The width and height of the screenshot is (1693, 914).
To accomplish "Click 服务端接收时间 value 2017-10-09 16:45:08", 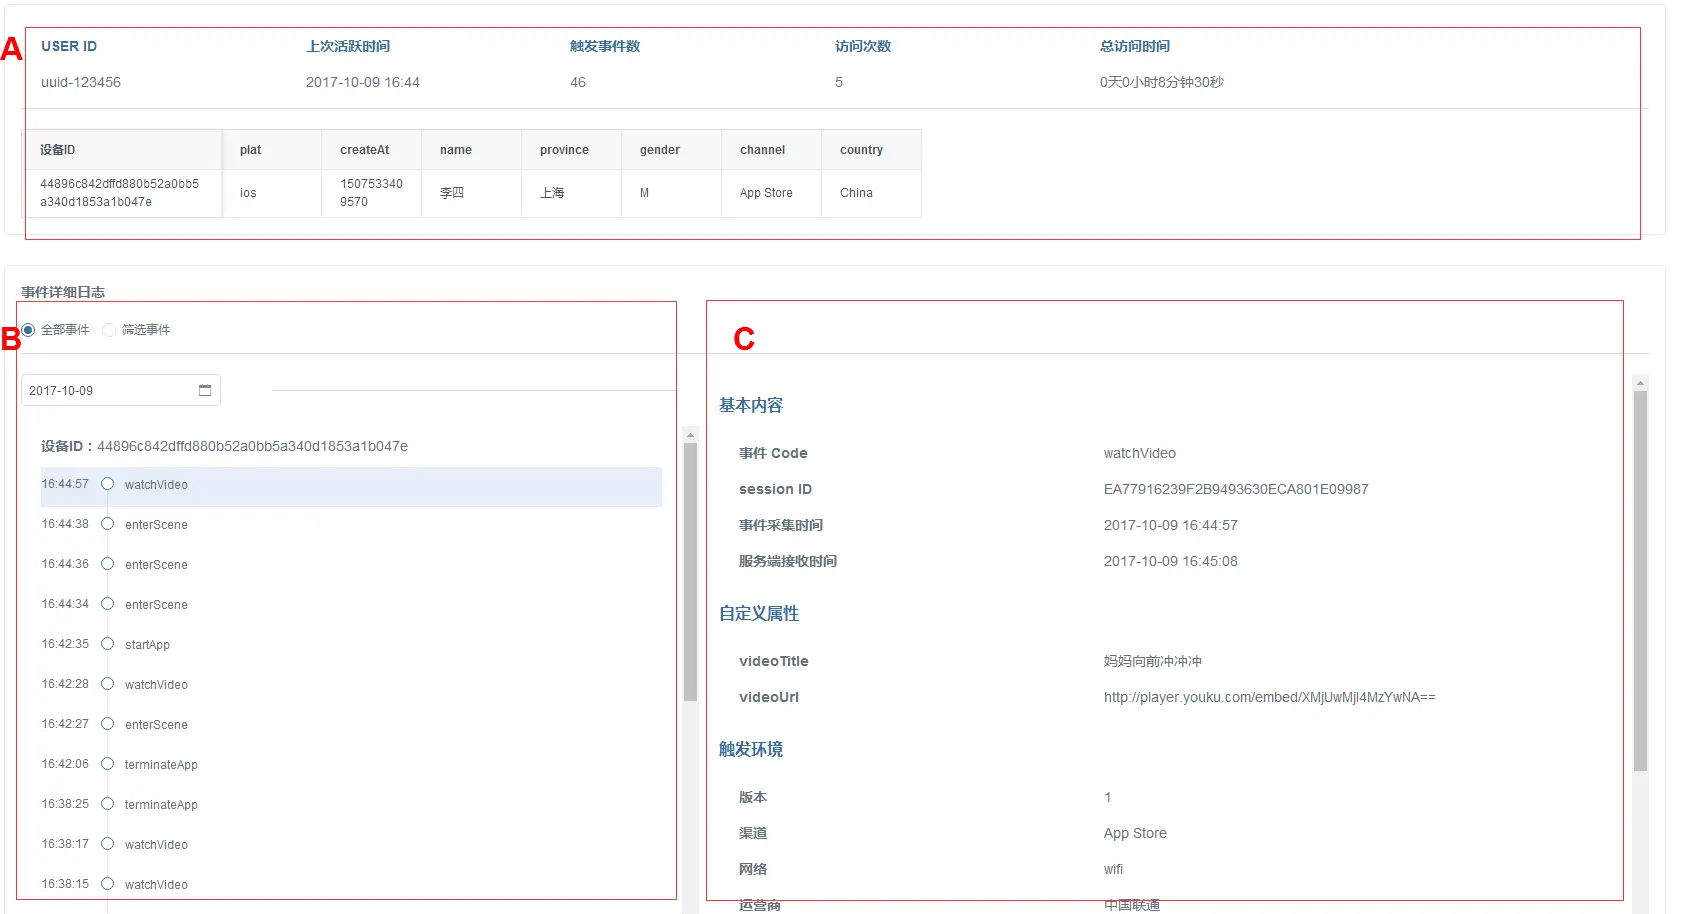I will click(x=1171, y=561).
